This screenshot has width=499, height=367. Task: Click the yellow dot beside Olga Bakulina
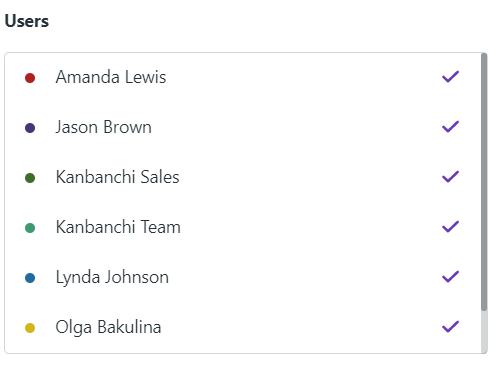(x=30, y=328)
